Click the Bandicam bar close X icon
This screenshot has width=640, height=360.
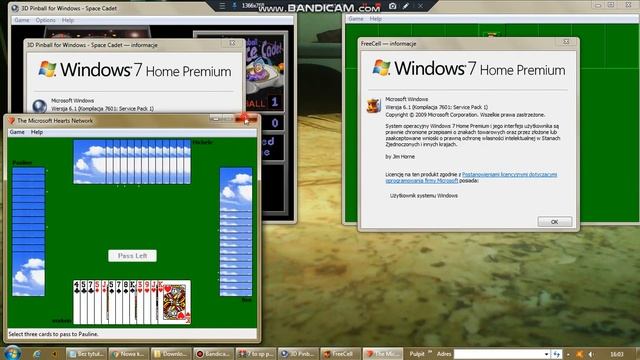pyautogui.click(x=420, y=6)
